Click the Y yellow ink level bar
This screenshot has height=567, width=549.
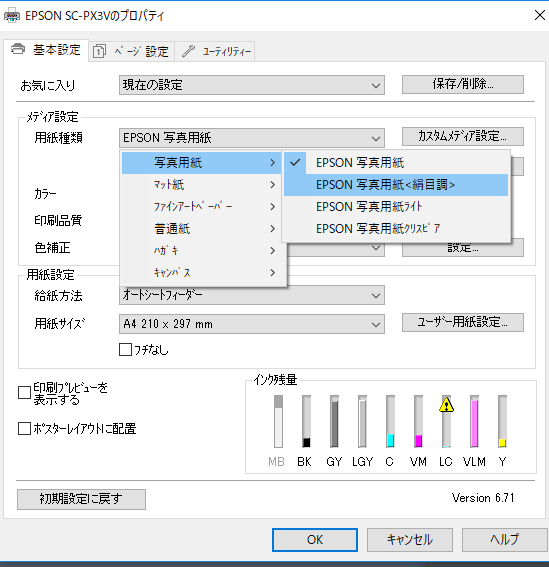pyautogui.click(x=502, y=421)
